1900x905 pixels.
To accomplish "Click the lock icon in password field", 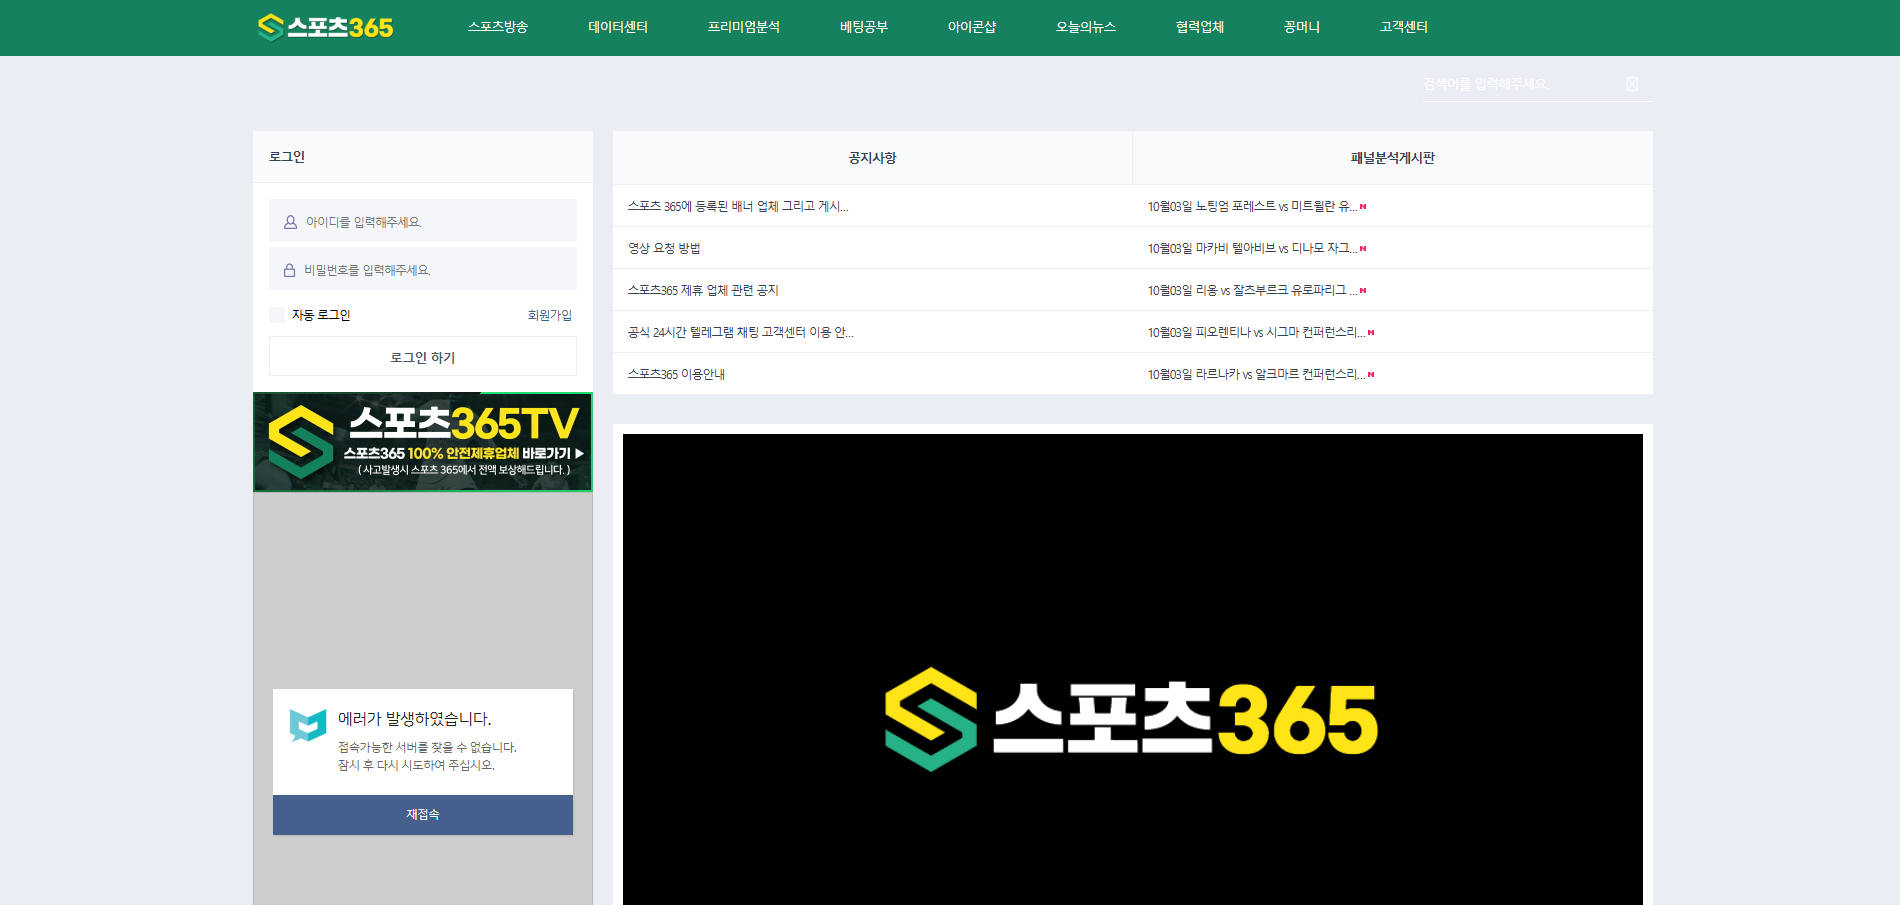I will coord(289,270).
